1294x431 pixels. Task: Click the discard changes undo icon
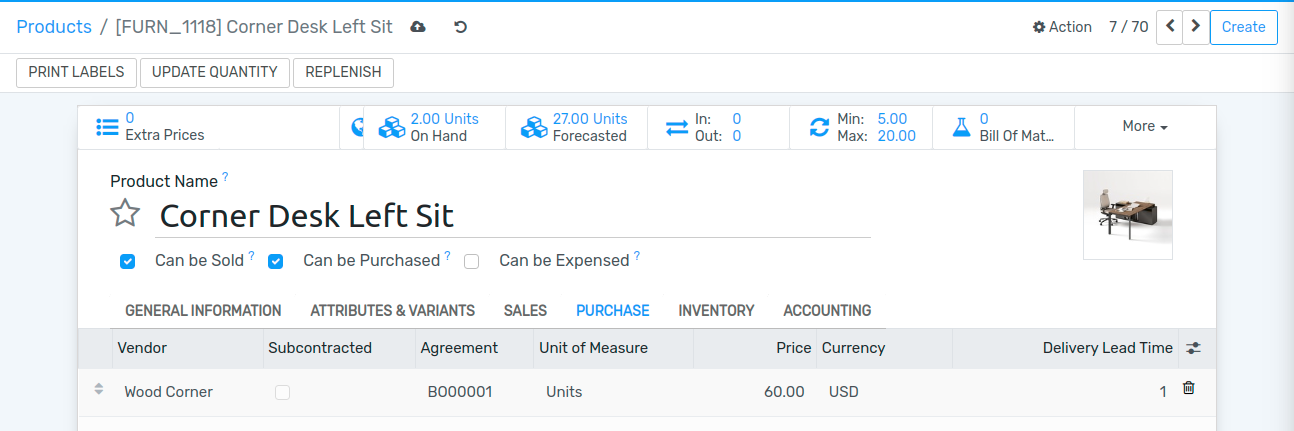[x=460, y=27]
